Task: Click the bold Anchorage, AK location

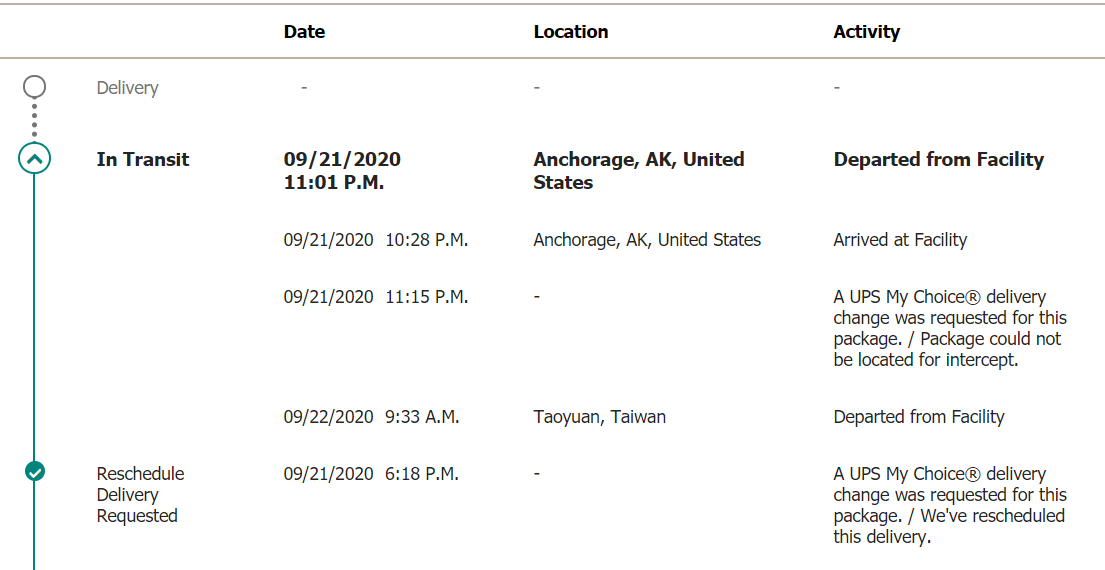Action: pyautogui.click(x=638, y=170)
